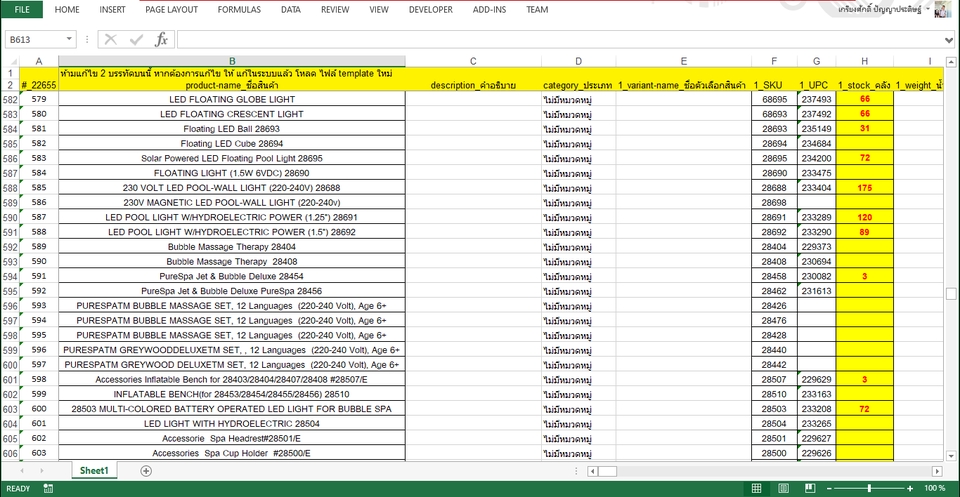Open zoom dialog via 100 % label

tap(934, 488)
